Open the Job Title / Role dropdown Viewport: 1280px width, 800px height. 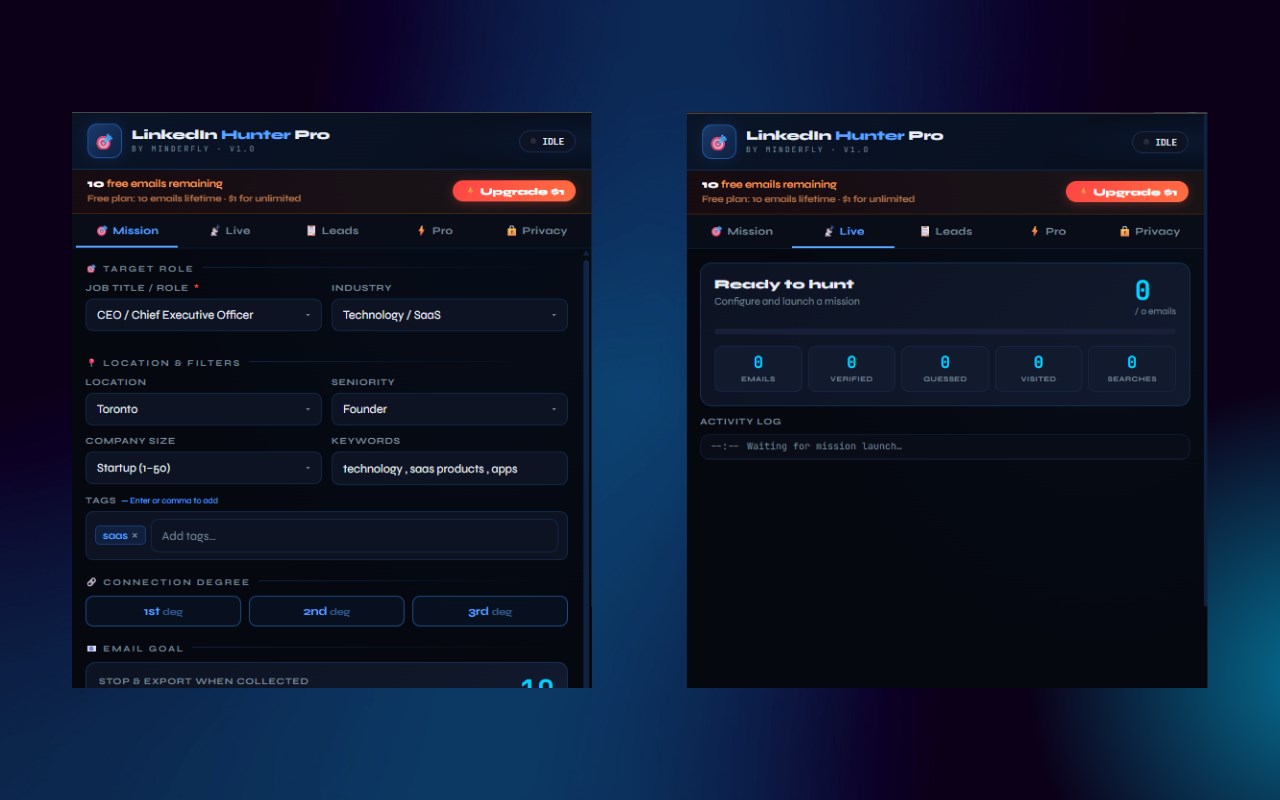pyautogui.click(x=203, y=315)
